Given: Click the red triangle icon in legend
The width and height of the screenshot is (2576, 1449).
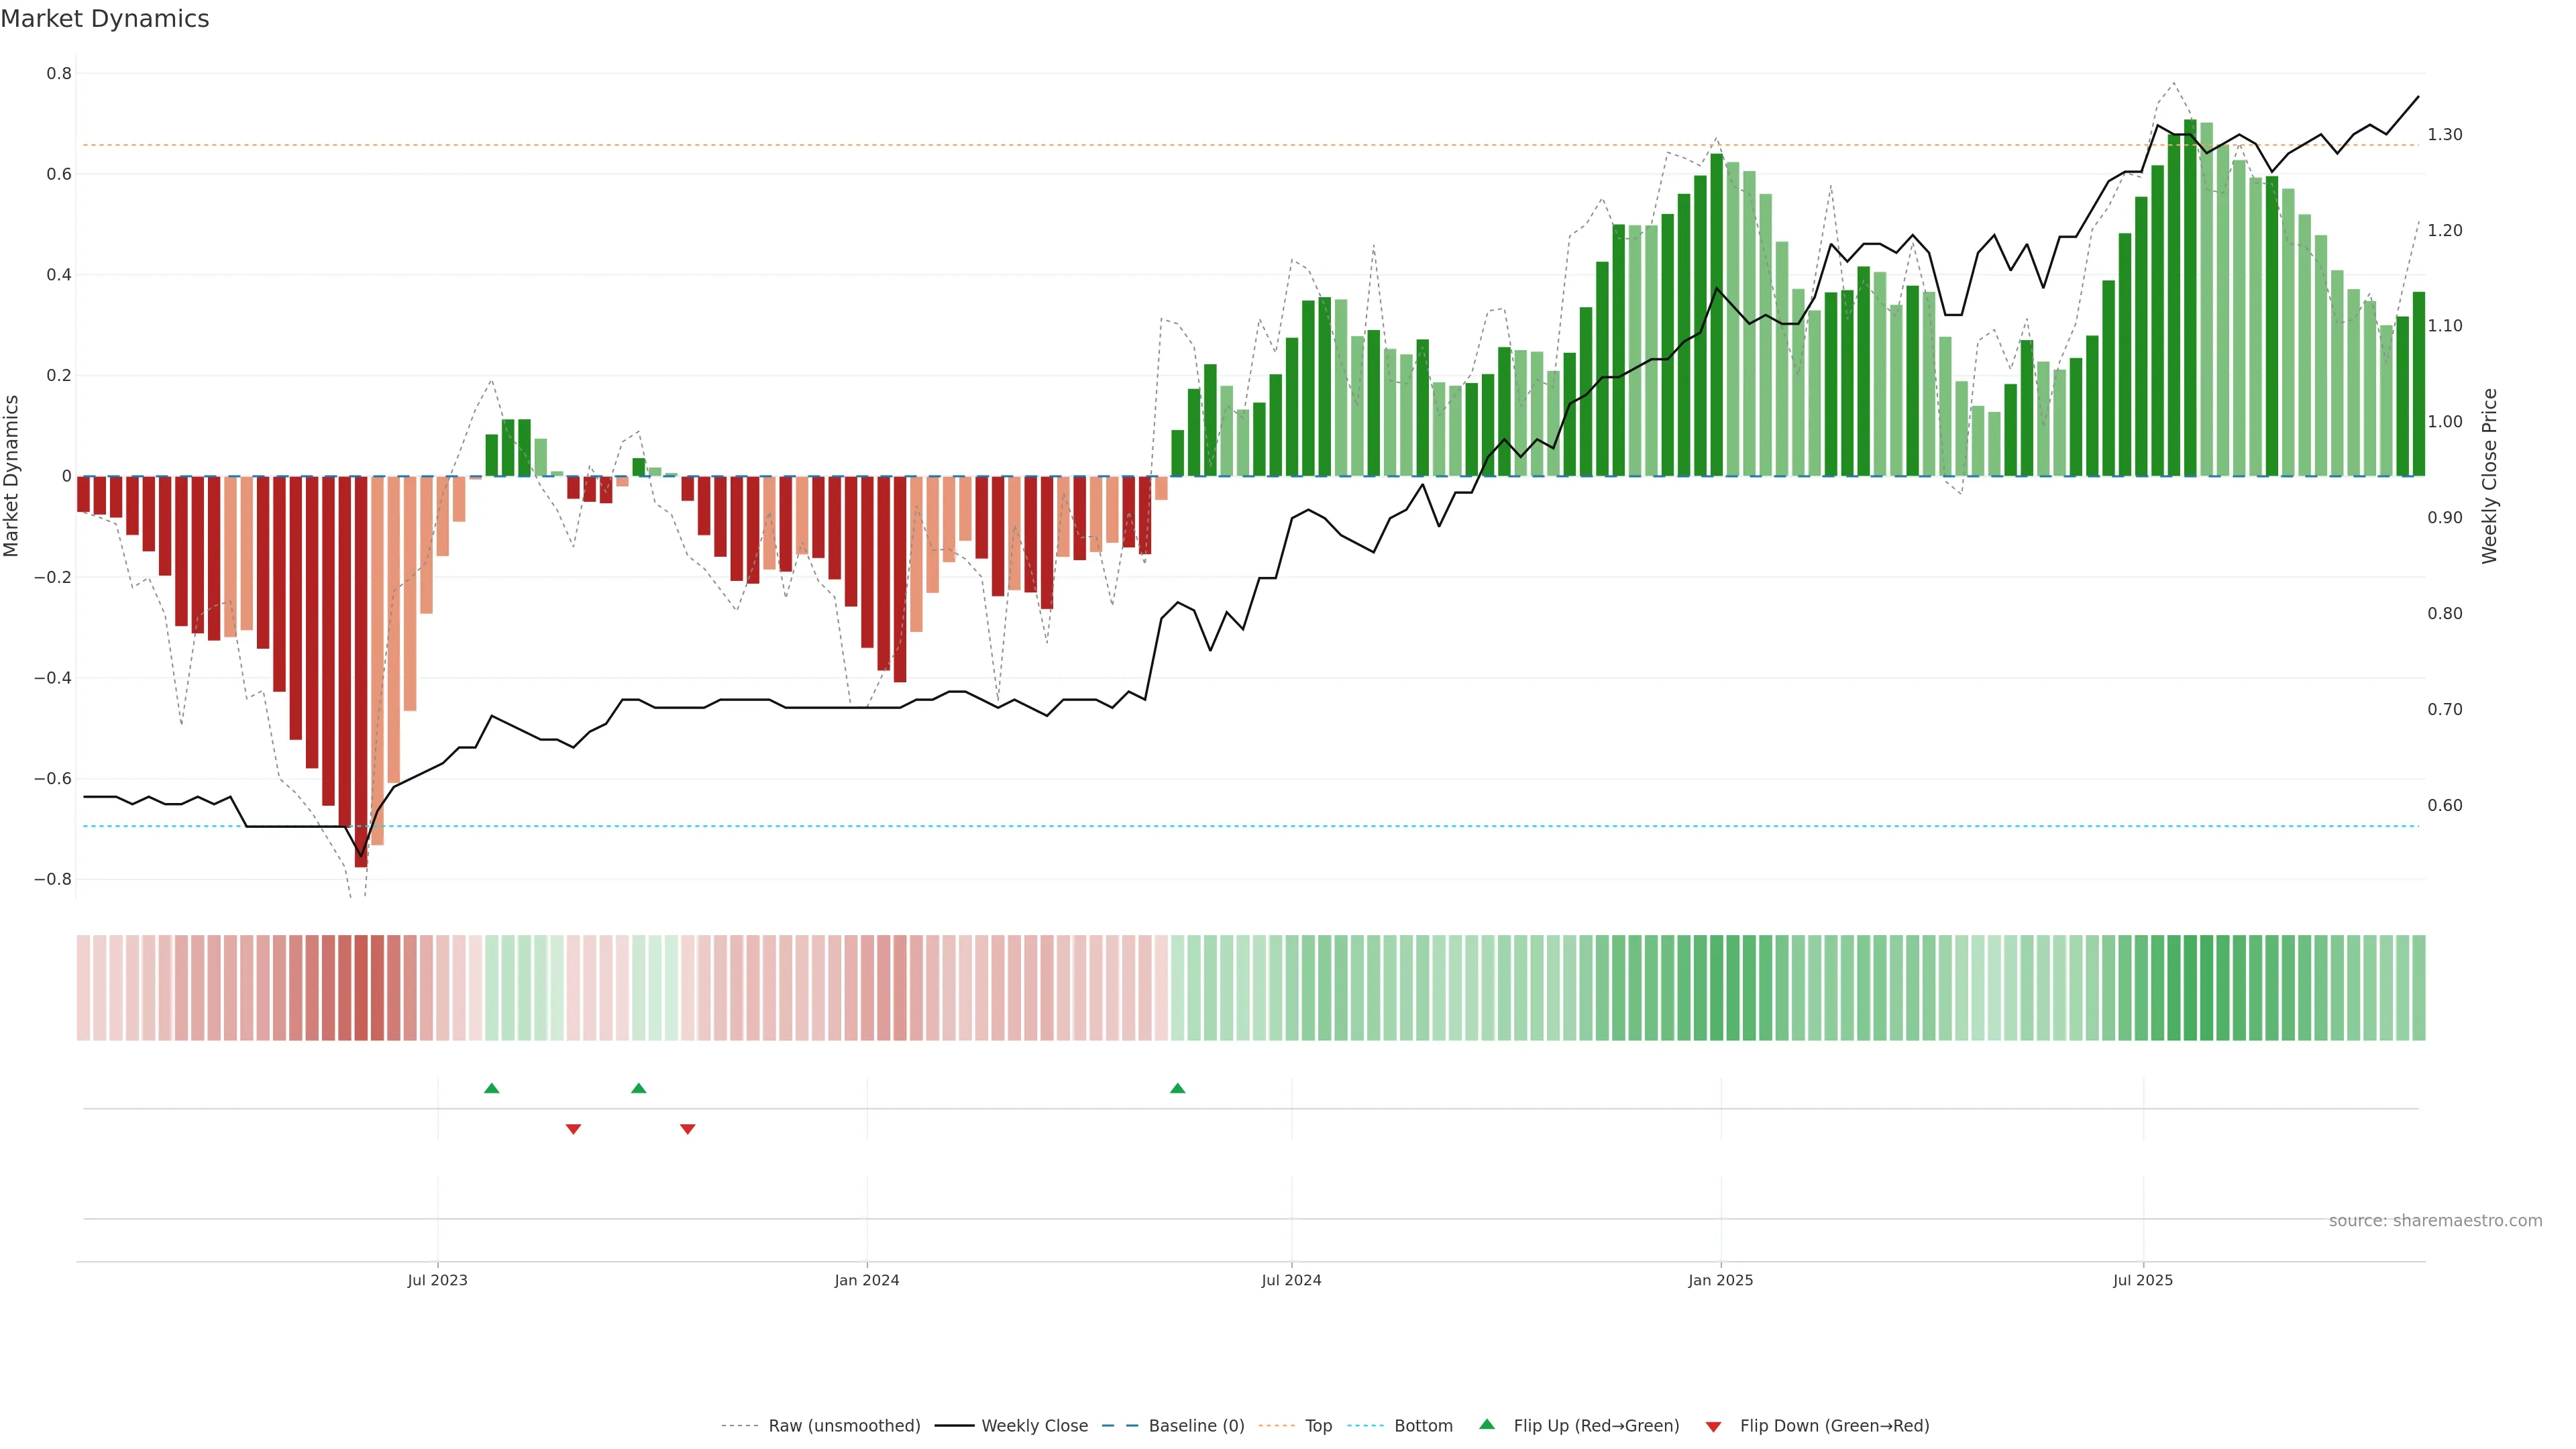Looking at the screenshot, I should pyautogui.click(x=1713, y=1427).
